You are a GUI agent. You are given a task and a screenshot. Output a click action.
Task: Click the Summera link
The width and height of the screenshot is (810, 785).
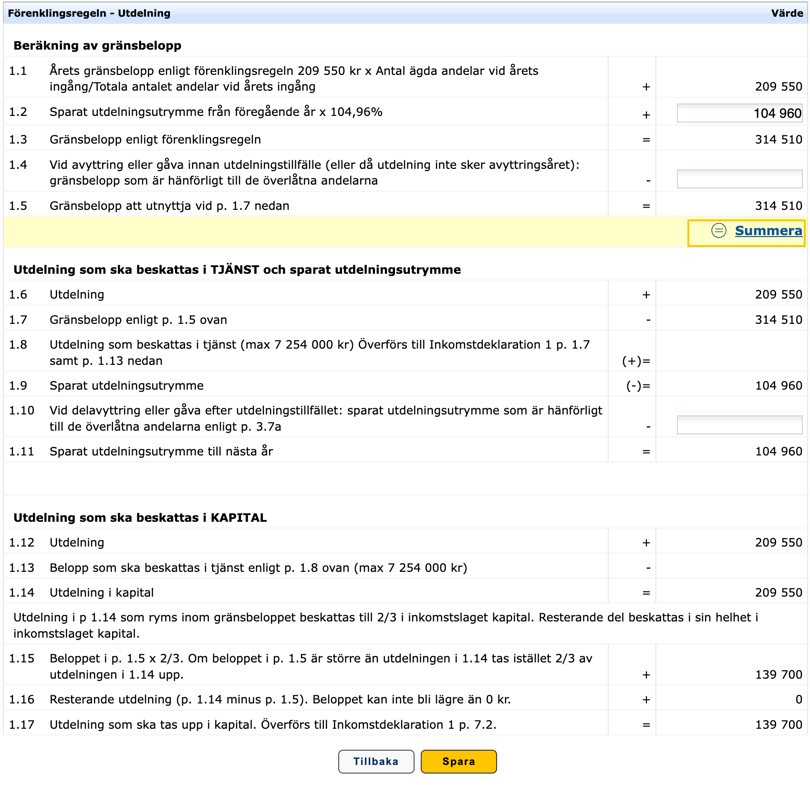(769, 231)
